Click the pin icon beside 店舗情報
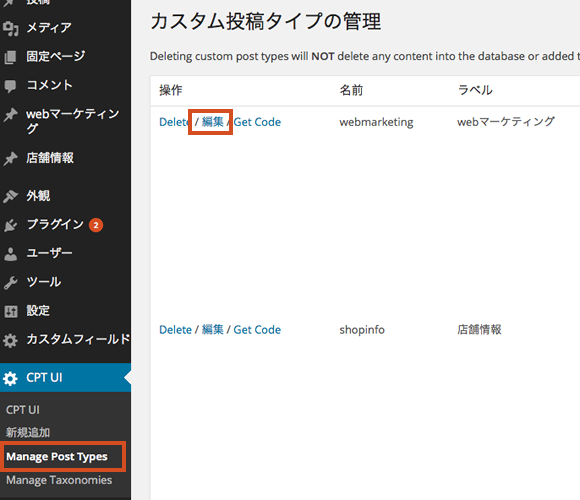The image size is (580, 500). pos(10,158)
